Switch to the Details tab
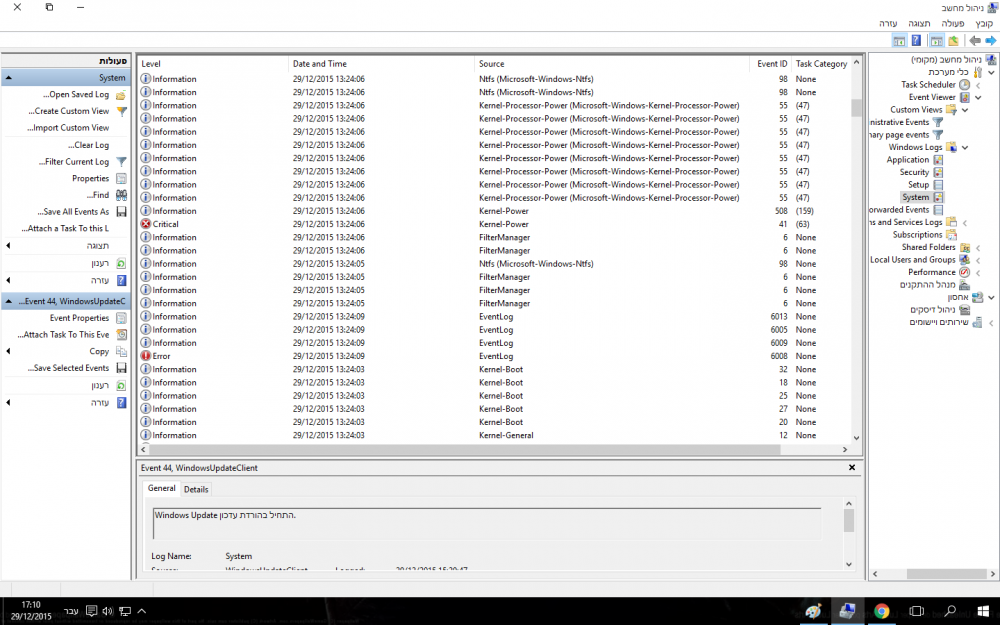1000x625 pixels. (x=196, y=489)
